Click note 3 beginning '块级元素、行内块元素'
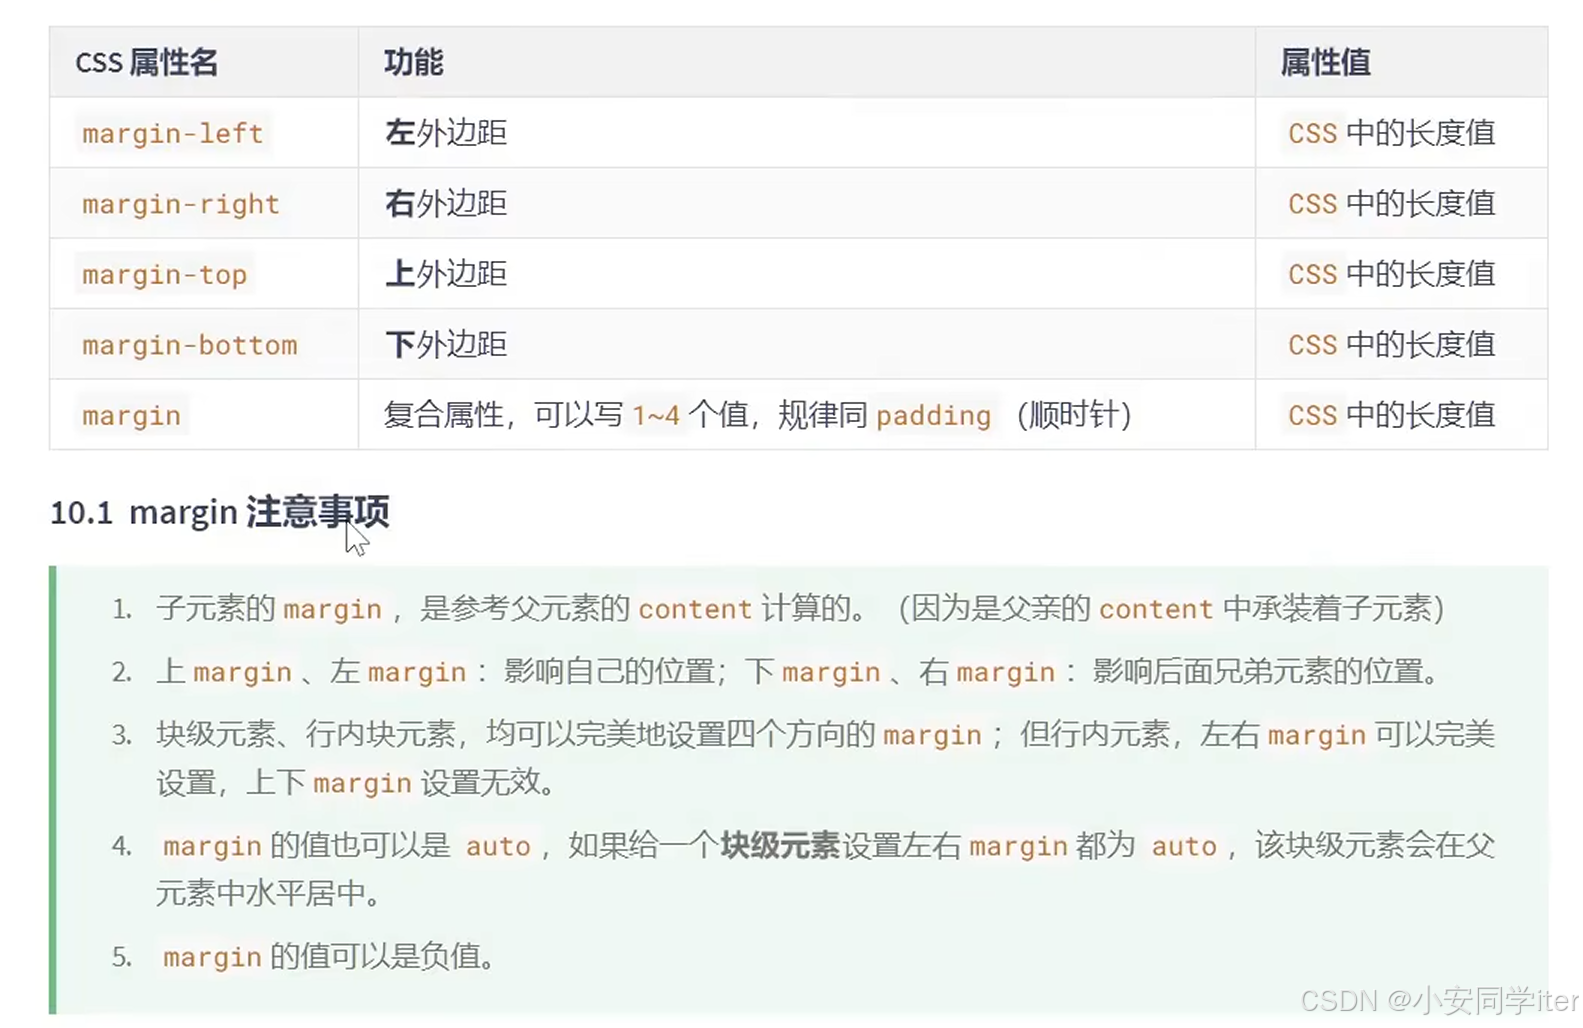 [x=825, y=758]
